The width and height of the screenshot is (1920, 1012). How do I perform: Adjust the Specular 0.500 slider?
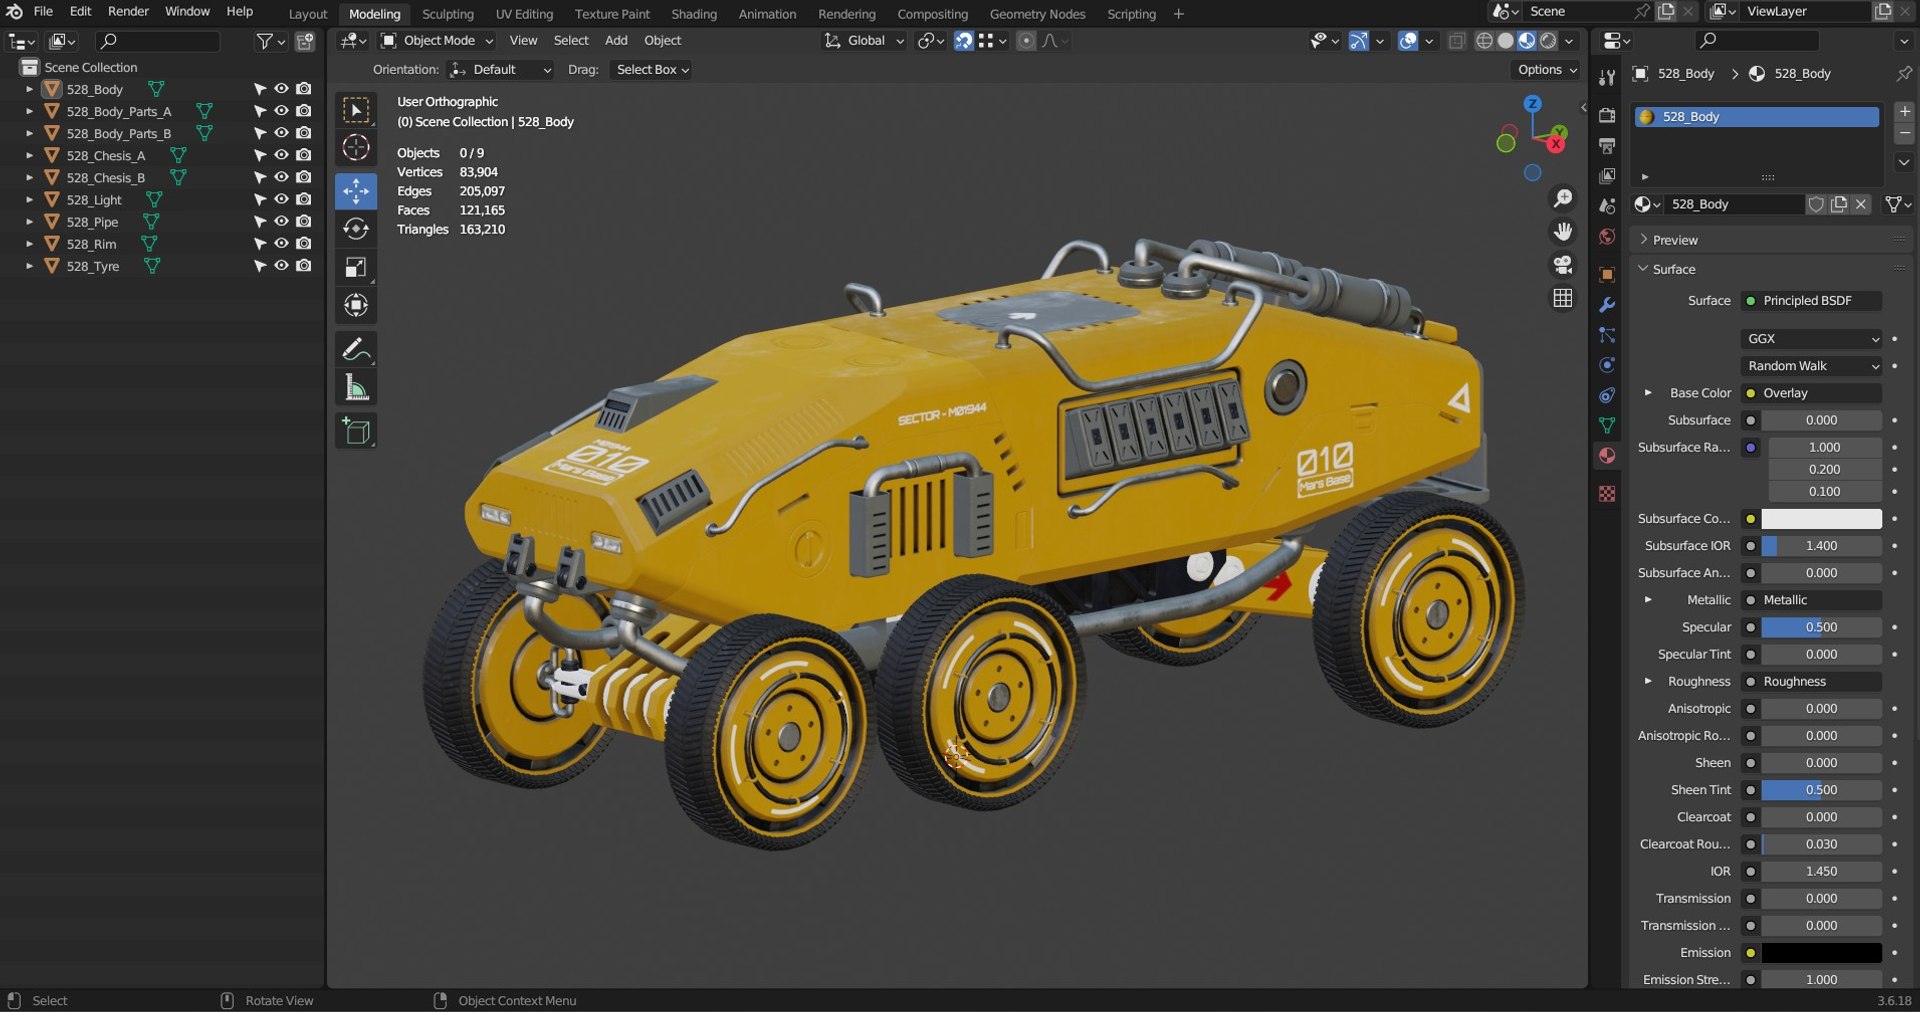pos(1821,627)
